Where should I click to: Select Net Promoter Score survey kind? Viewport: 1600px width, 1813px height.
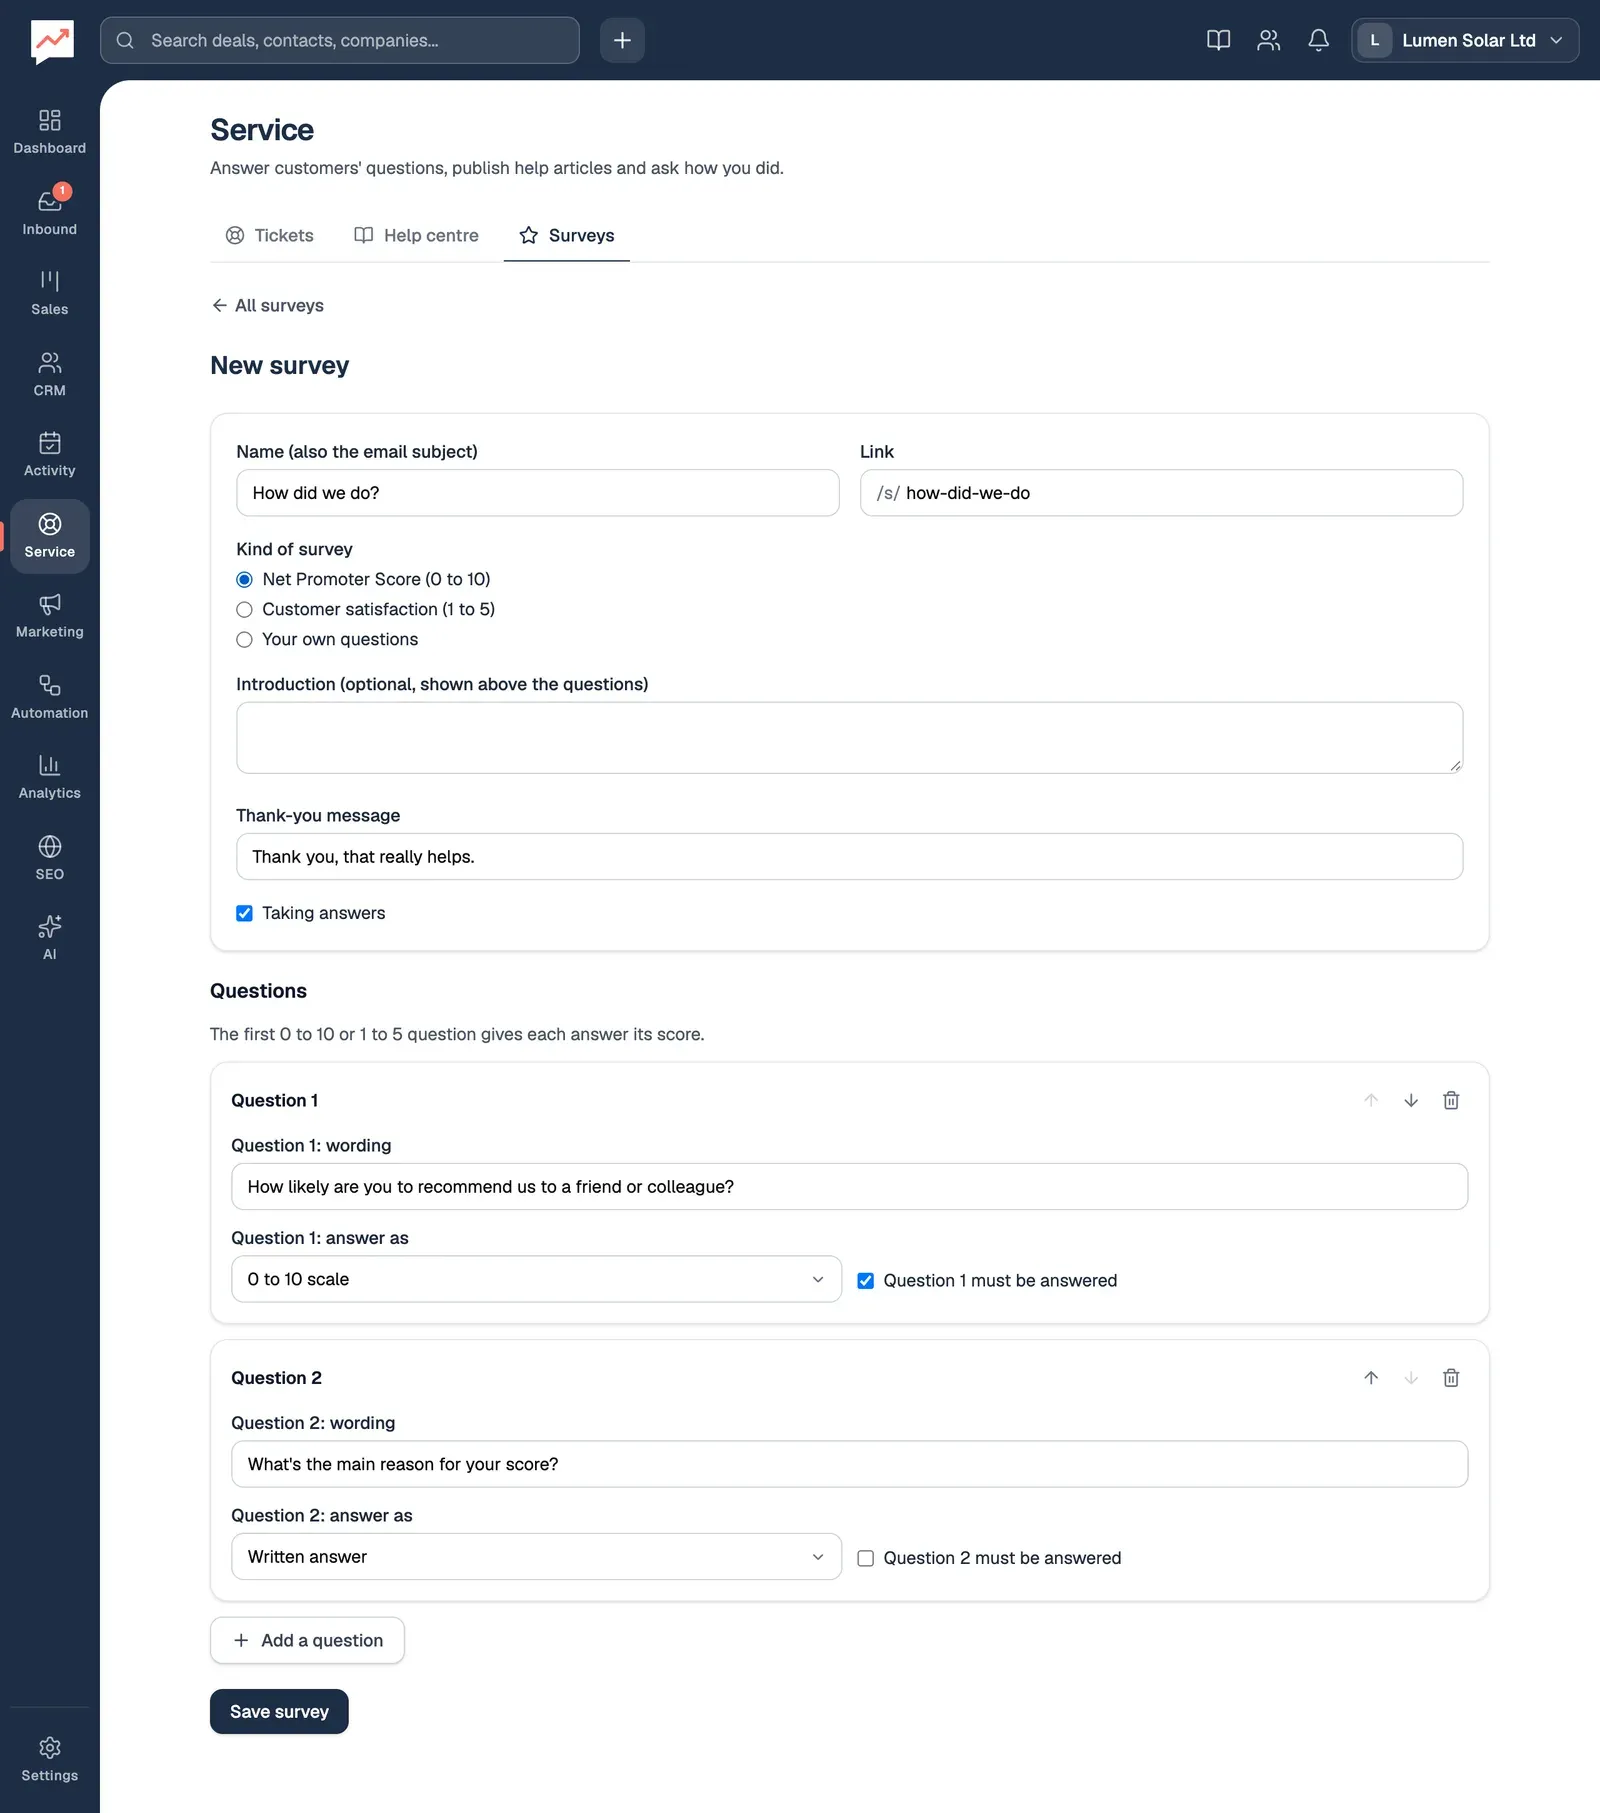[x=244, y=580]
